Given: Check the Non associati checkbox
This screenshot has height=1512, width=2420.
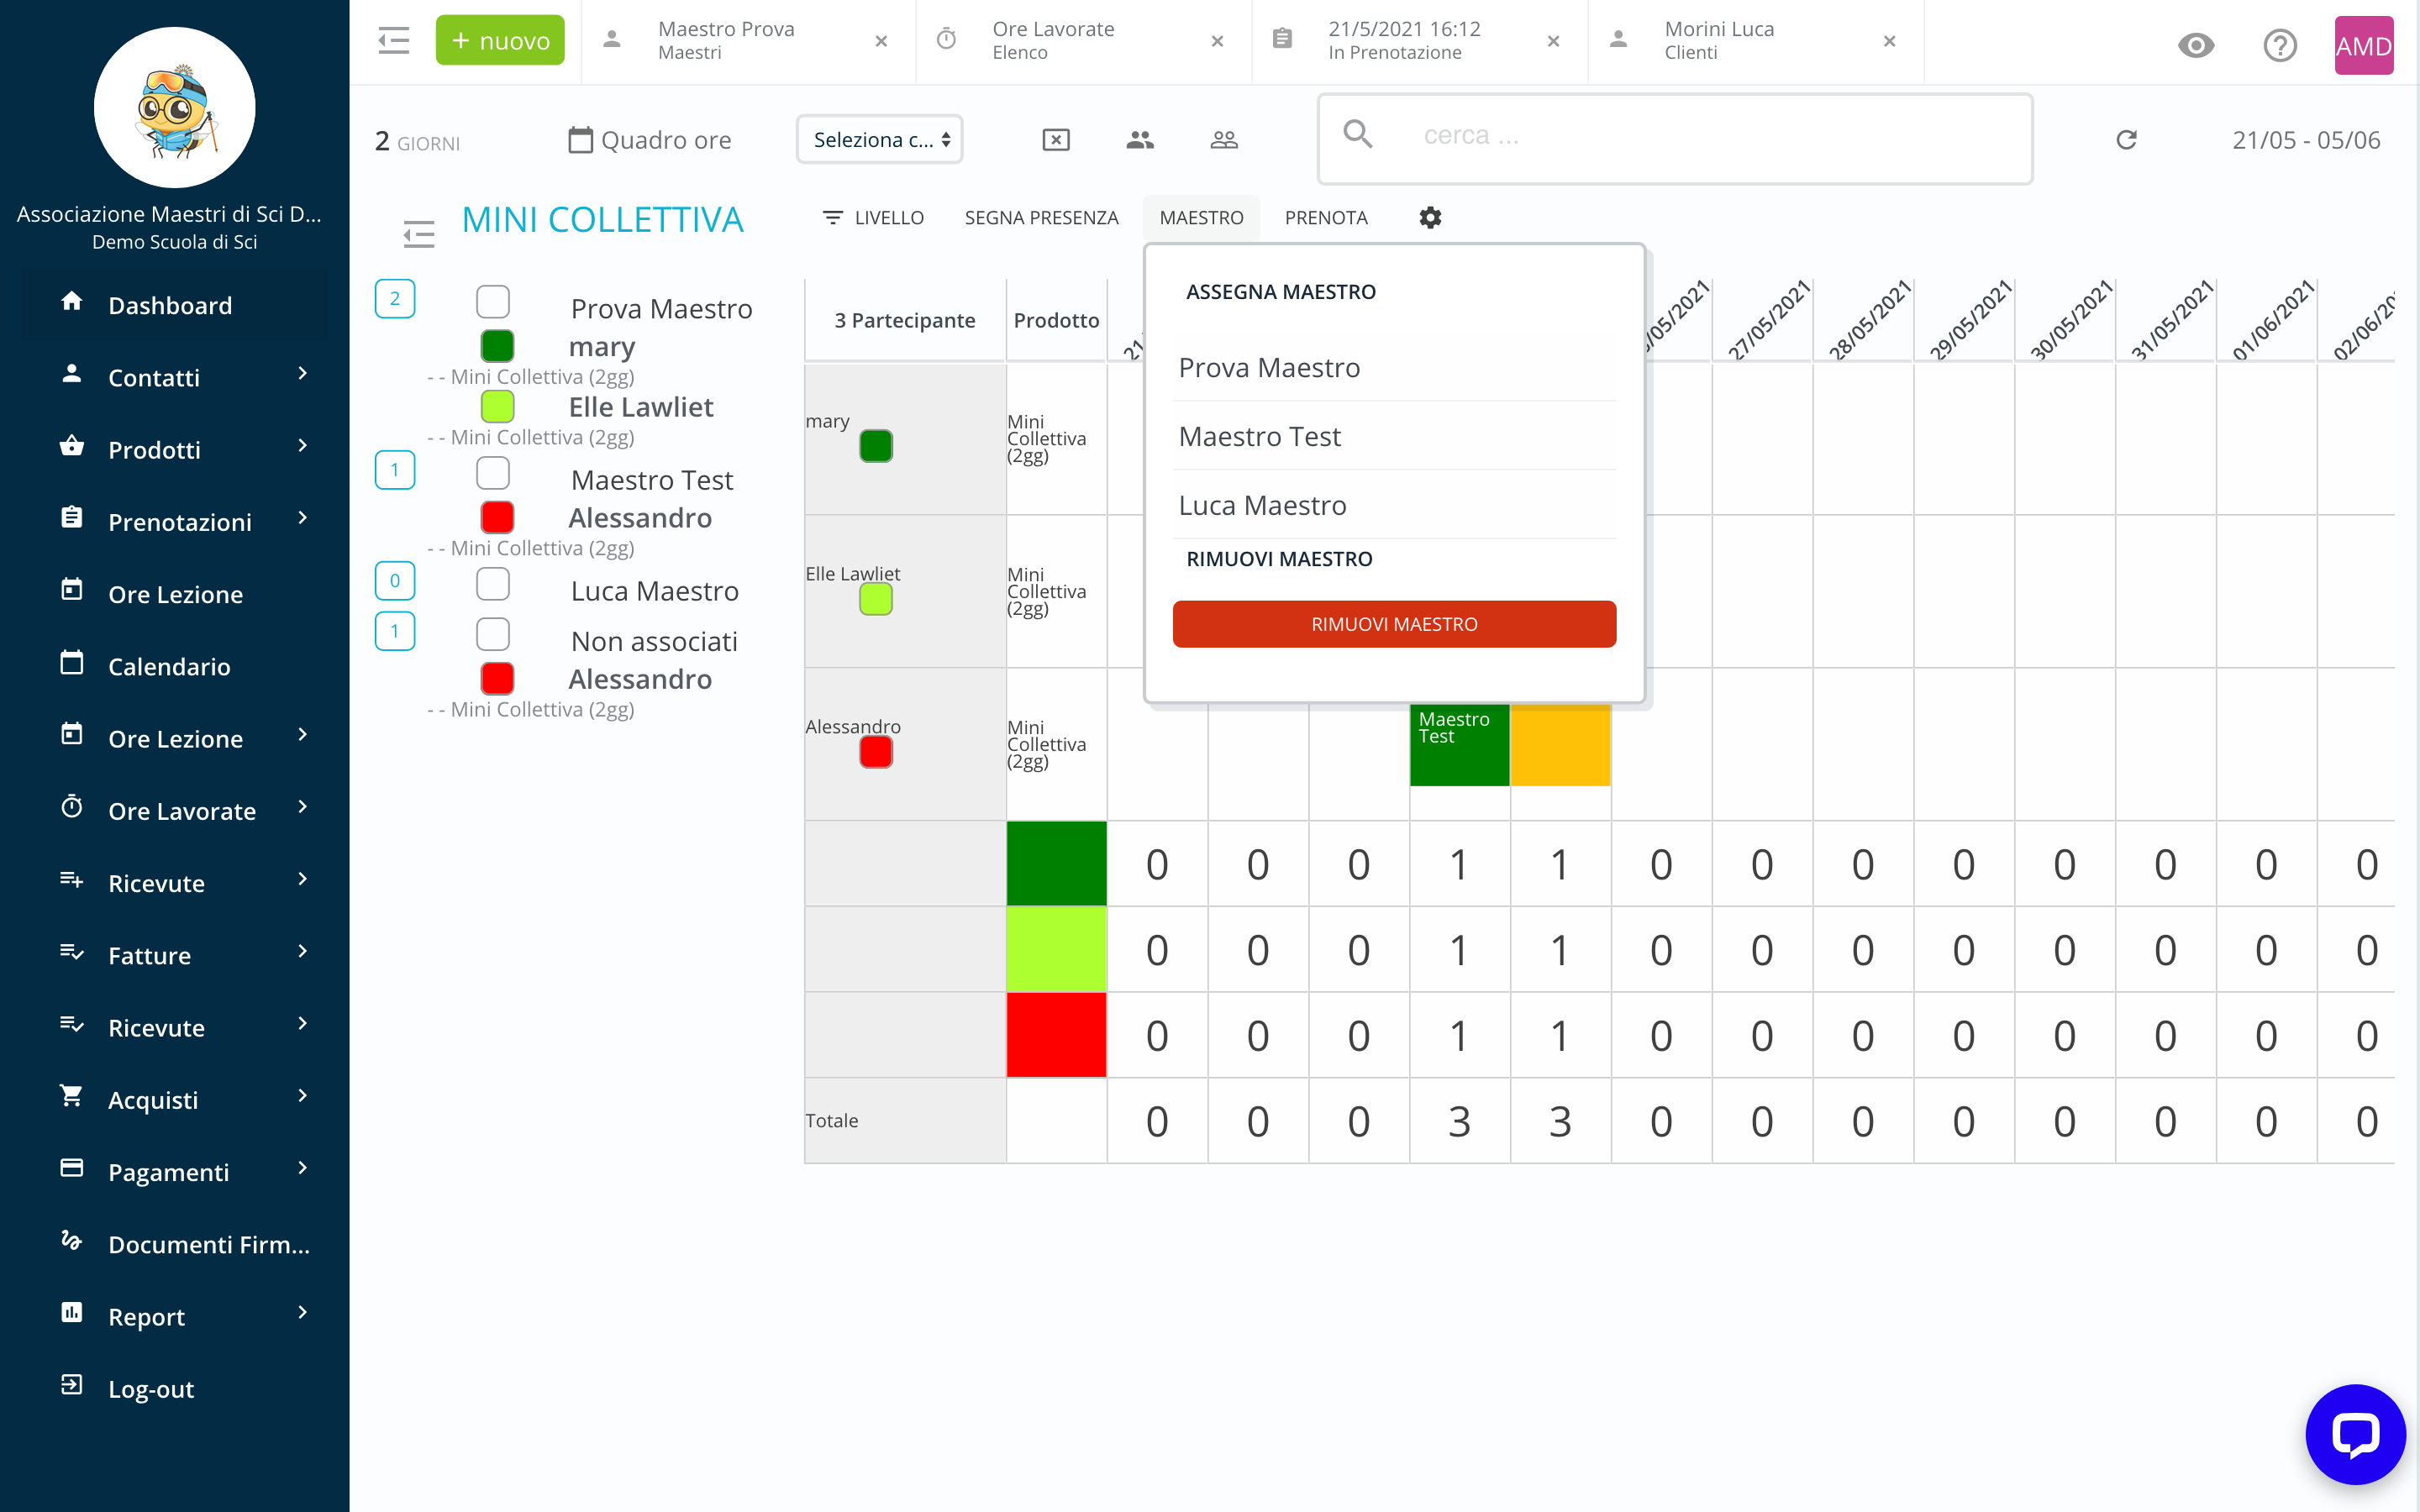Looking at the screenshot, I should tap(493, 634).
